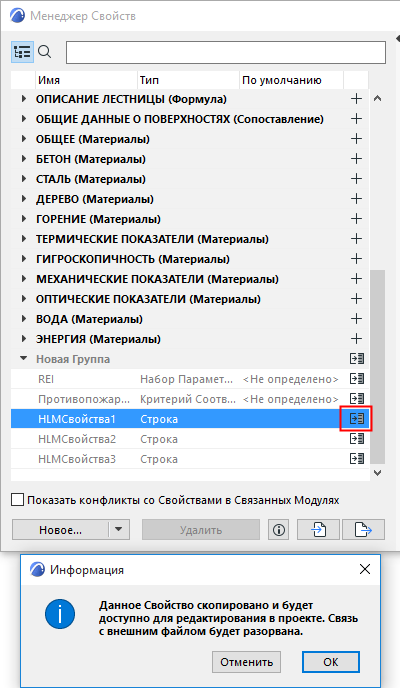Select the HLMСвойства1 property row

[189, 419]
